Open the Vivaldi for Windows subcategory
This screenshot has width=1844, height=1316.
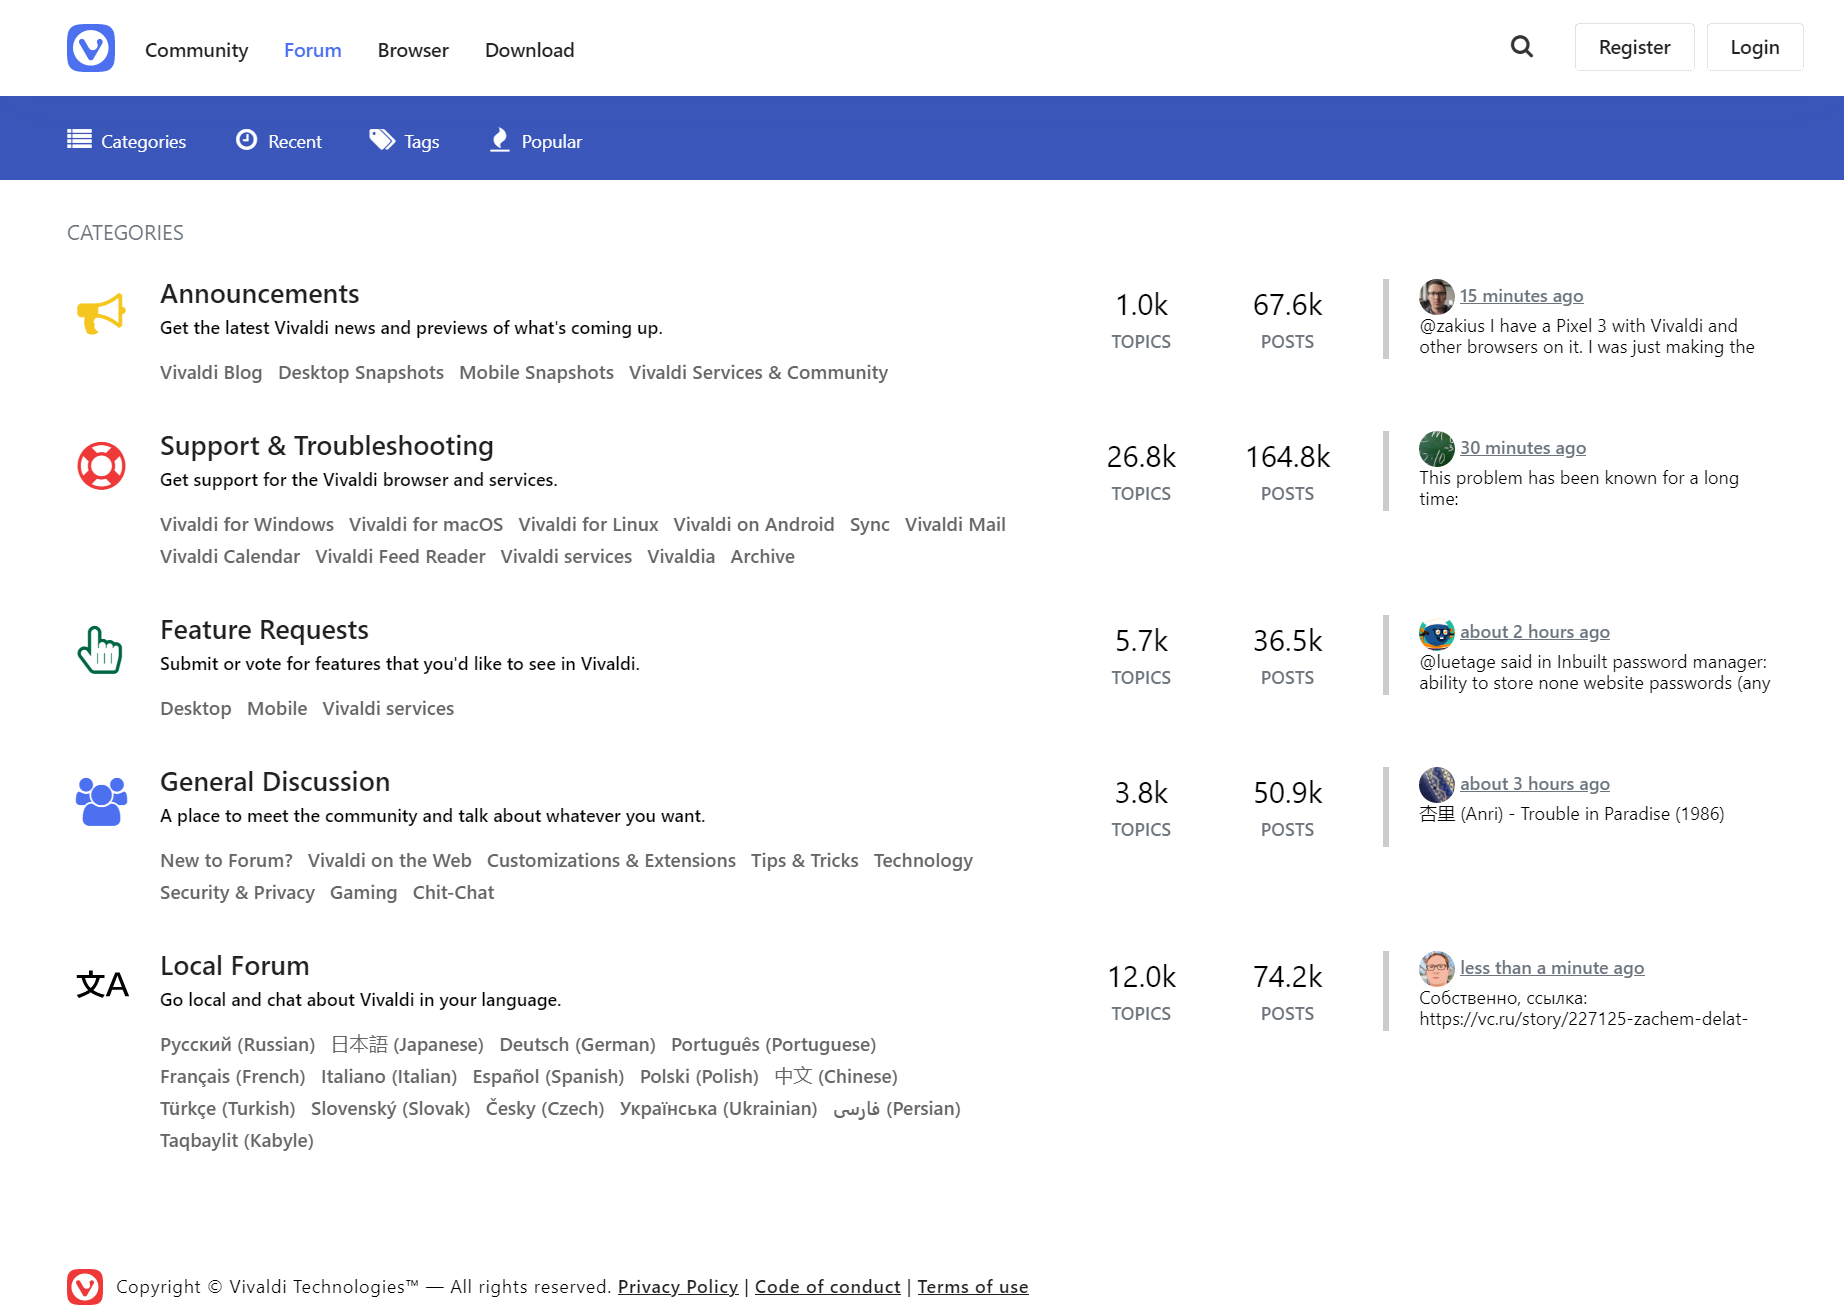coord(247,525)
